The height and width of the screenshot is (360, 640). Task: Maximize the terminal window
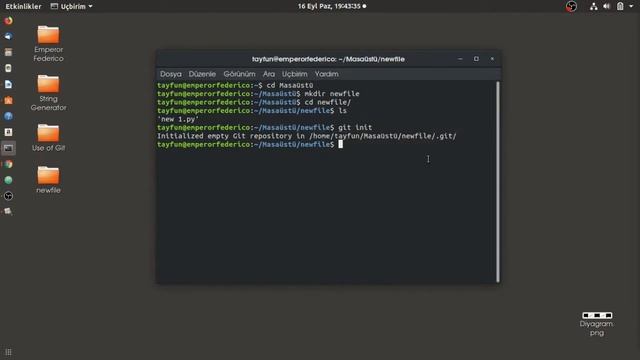pos(476,59)
